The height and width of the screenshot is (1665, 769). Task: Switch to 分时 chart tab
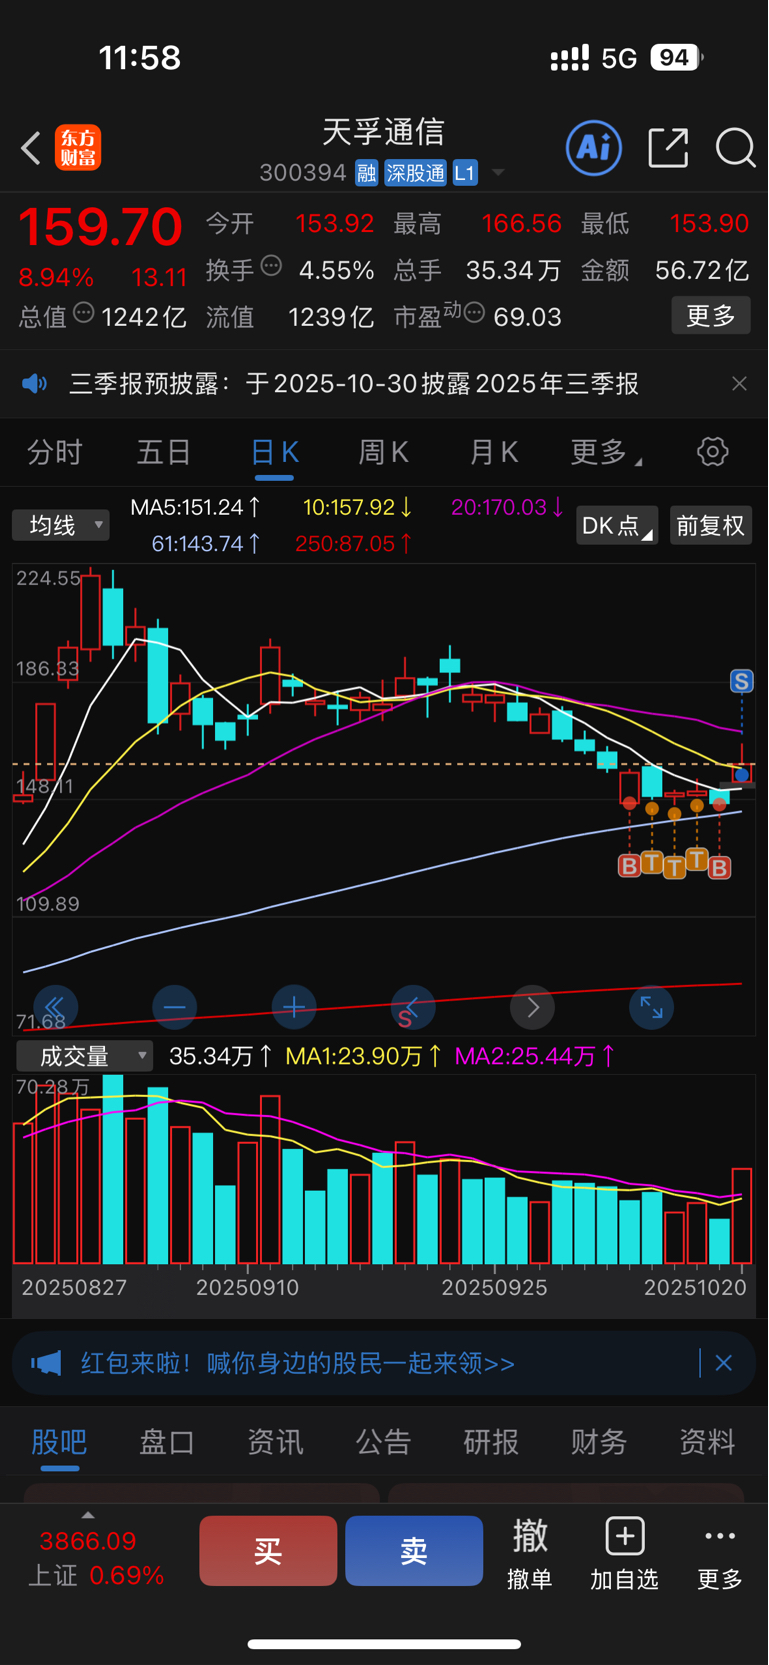[54, 452]
